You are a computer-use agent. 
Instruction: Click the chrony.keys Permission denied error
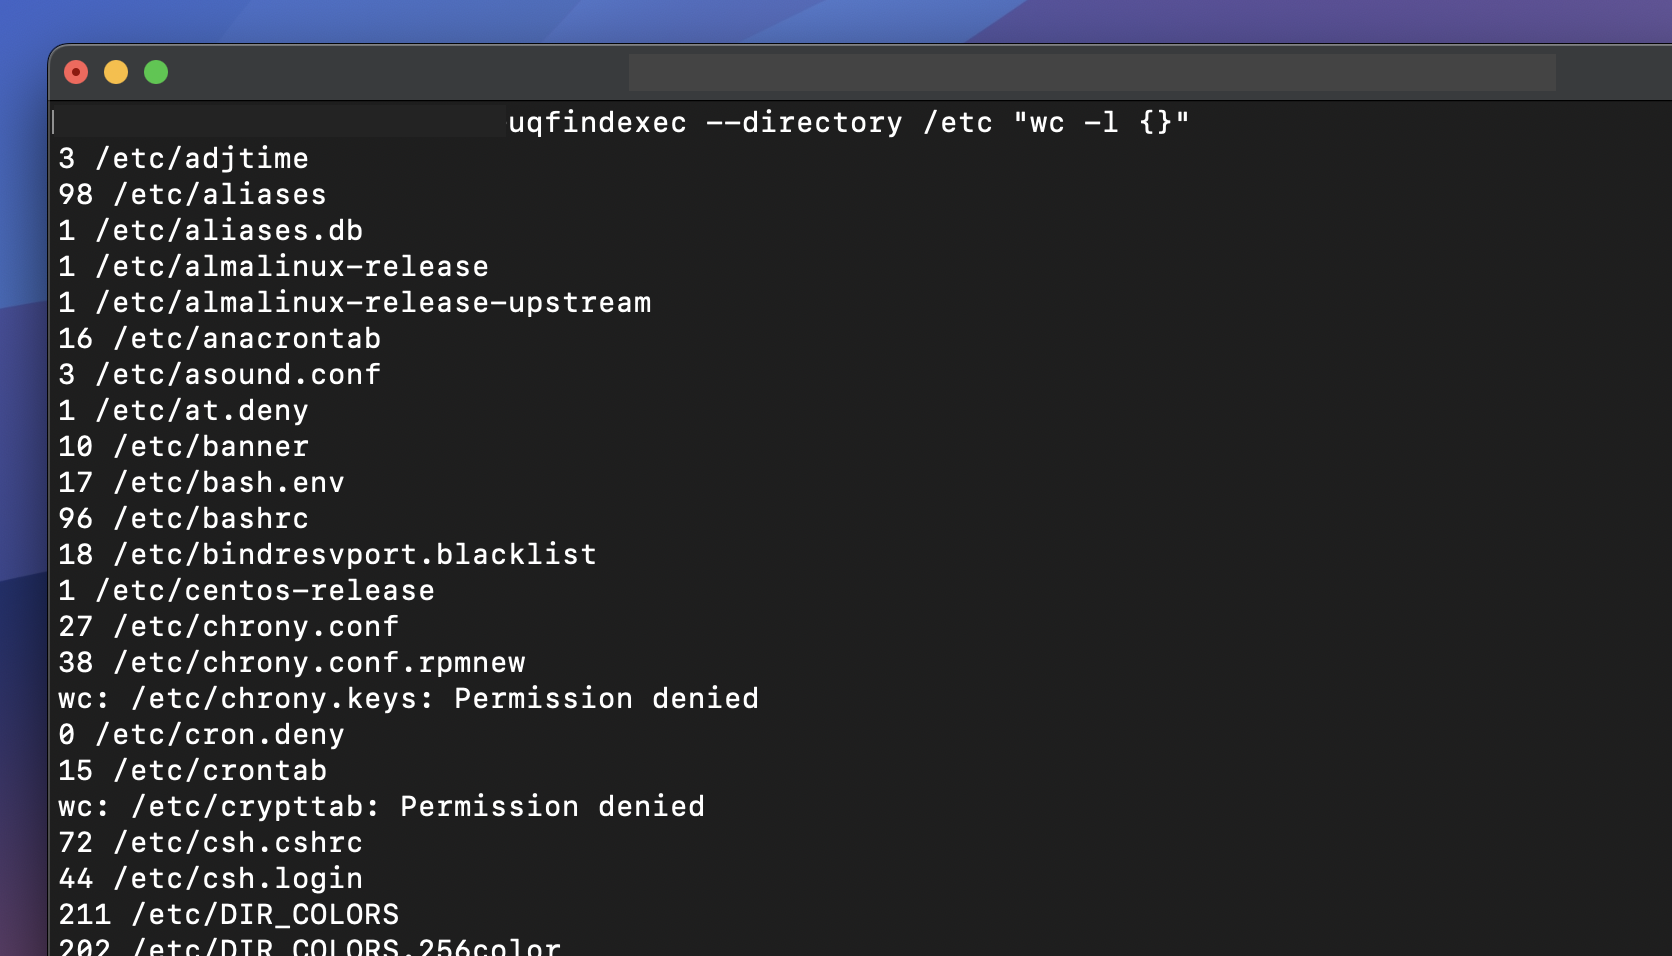(408, 699)
